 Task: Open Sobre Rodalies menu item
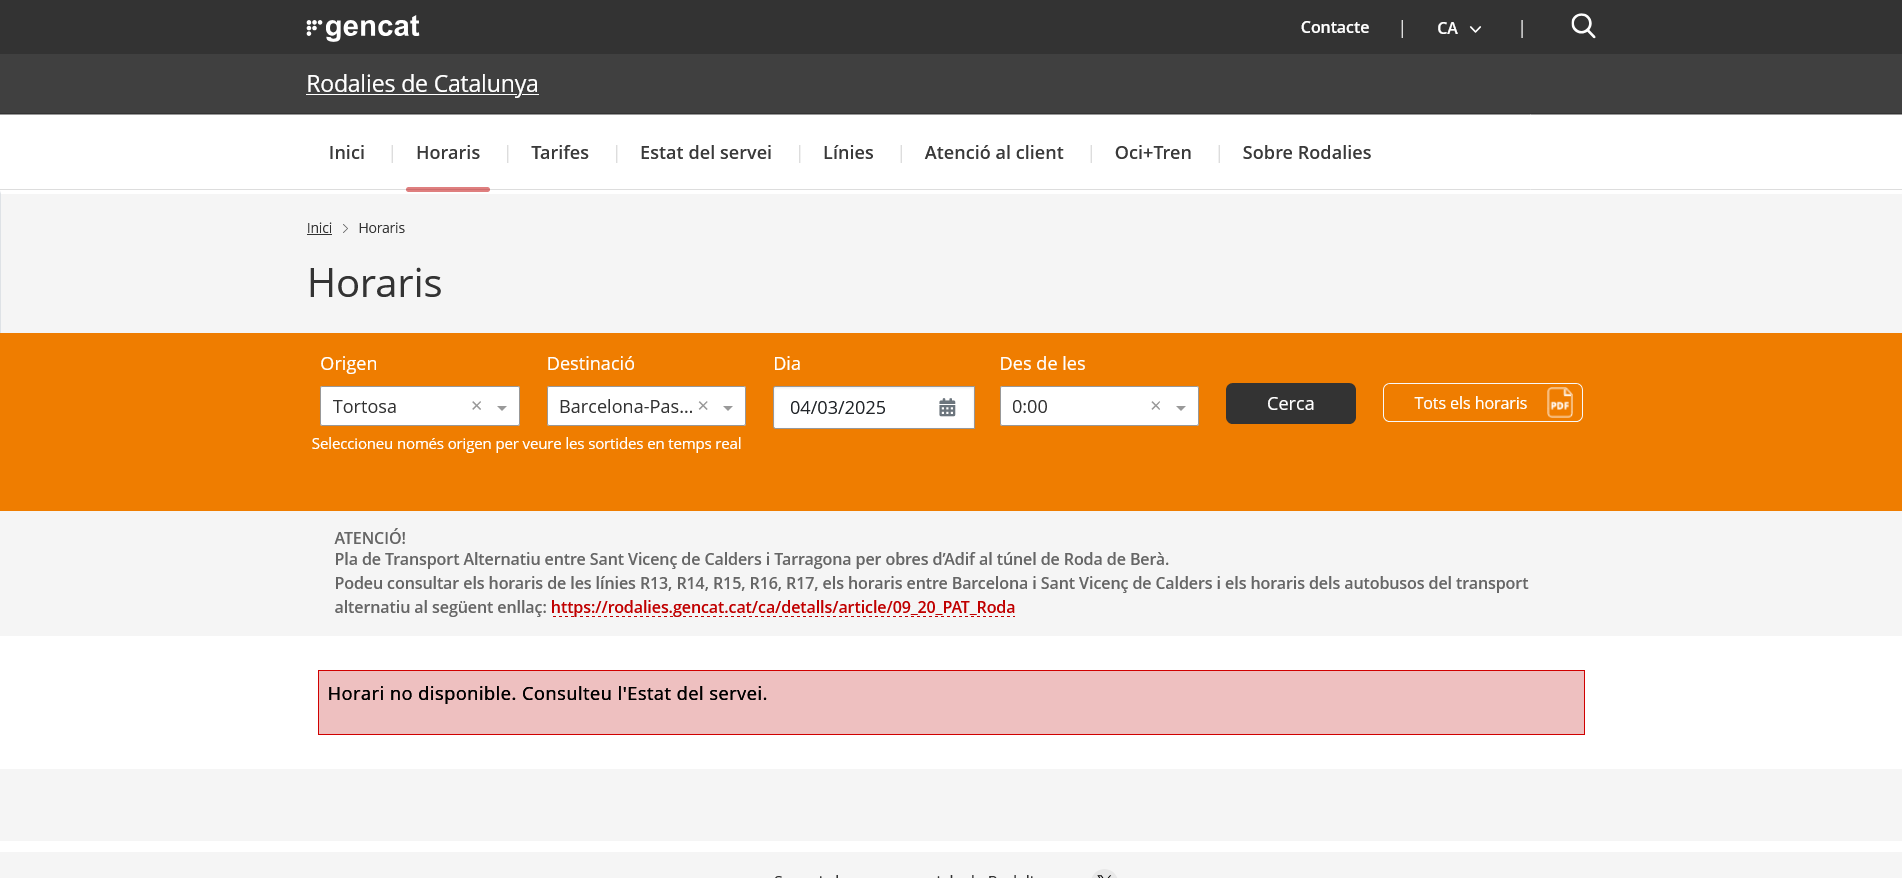[1307, 152]
